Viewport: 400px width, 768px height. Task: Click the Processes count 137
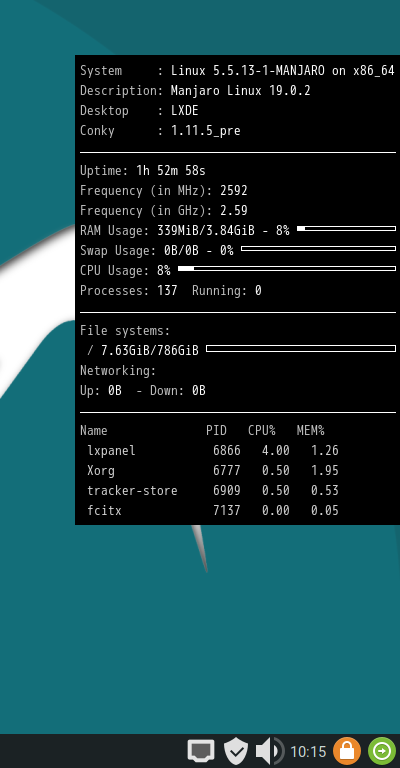tap(167, 291)
